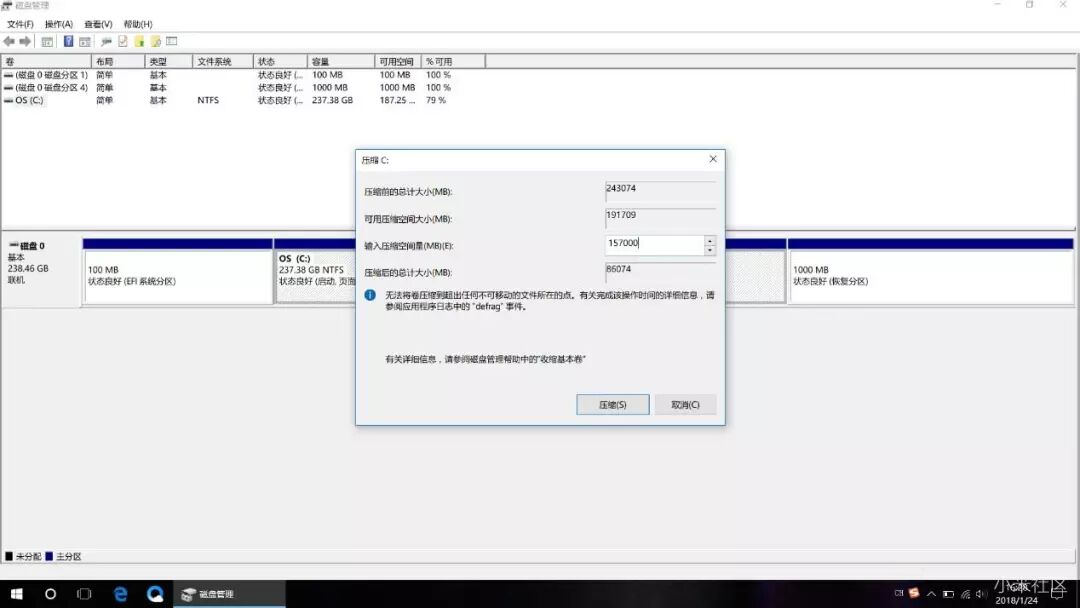Click the shrink amount input field showing 157000

[x=654, y=244]
